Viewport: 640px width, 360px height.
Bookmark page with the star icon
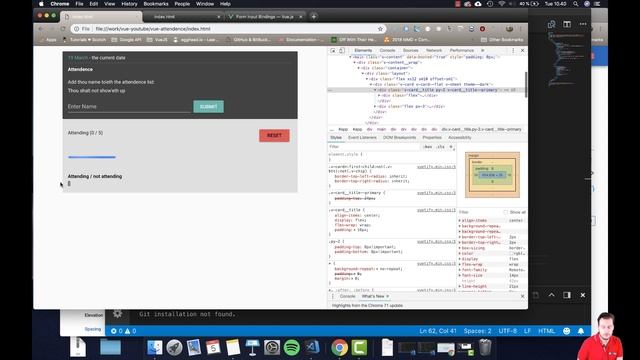380,29
